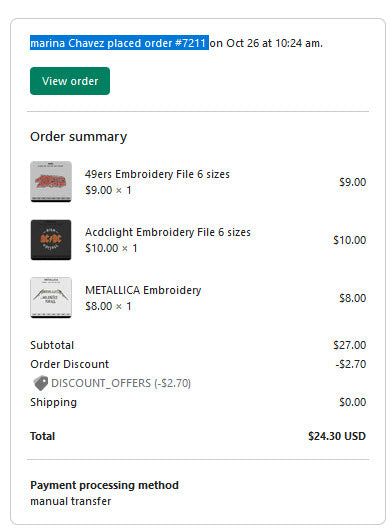390x530 pixels.
Task: Click the highlighted order #7211 text
Action: [190, 43]
